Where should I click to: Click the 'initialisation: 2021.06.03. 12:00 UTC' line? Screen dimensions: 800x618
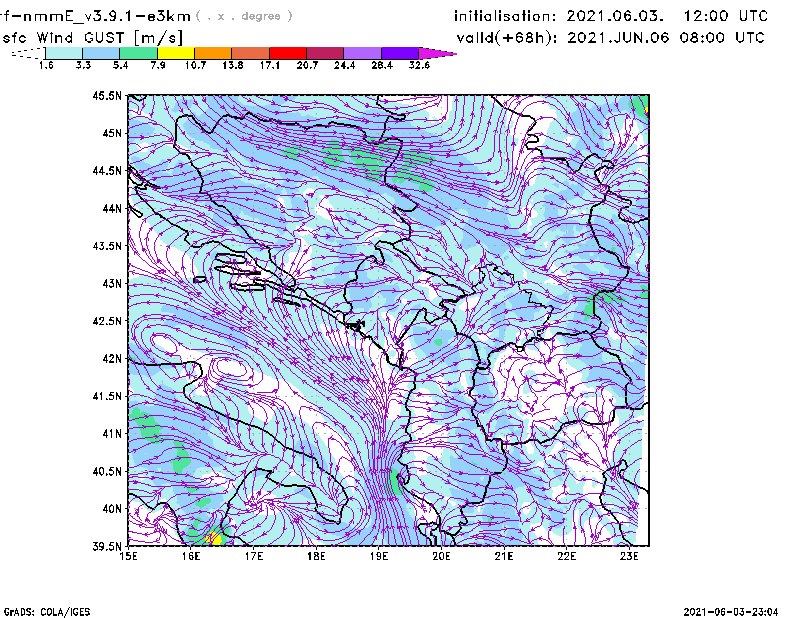(x=611, y=16)
